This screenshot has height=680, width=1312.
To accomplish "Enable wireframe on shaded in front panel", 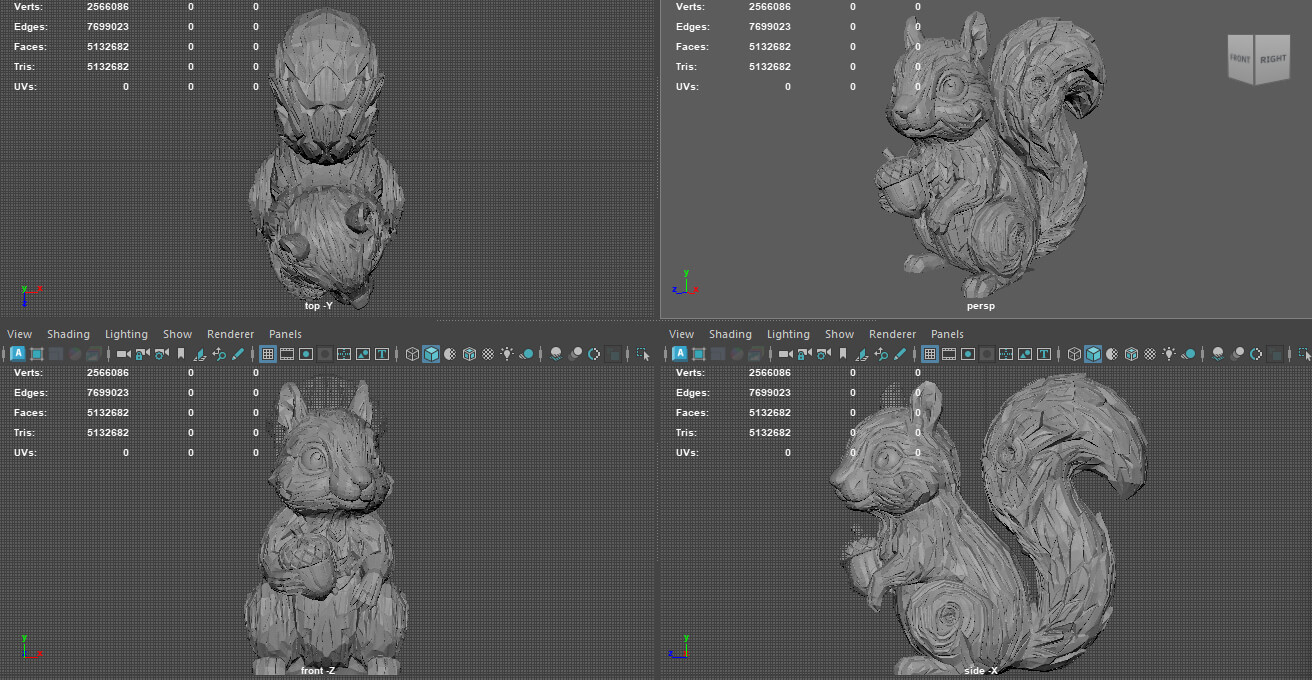I will click(x=469, y=354).
